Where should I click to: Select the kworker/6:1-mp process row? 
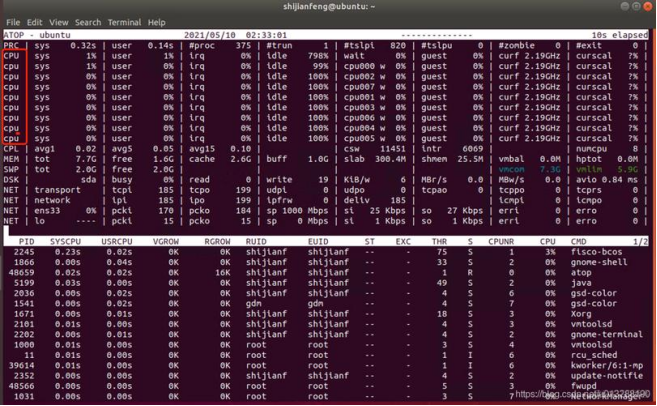click(326, 365)
